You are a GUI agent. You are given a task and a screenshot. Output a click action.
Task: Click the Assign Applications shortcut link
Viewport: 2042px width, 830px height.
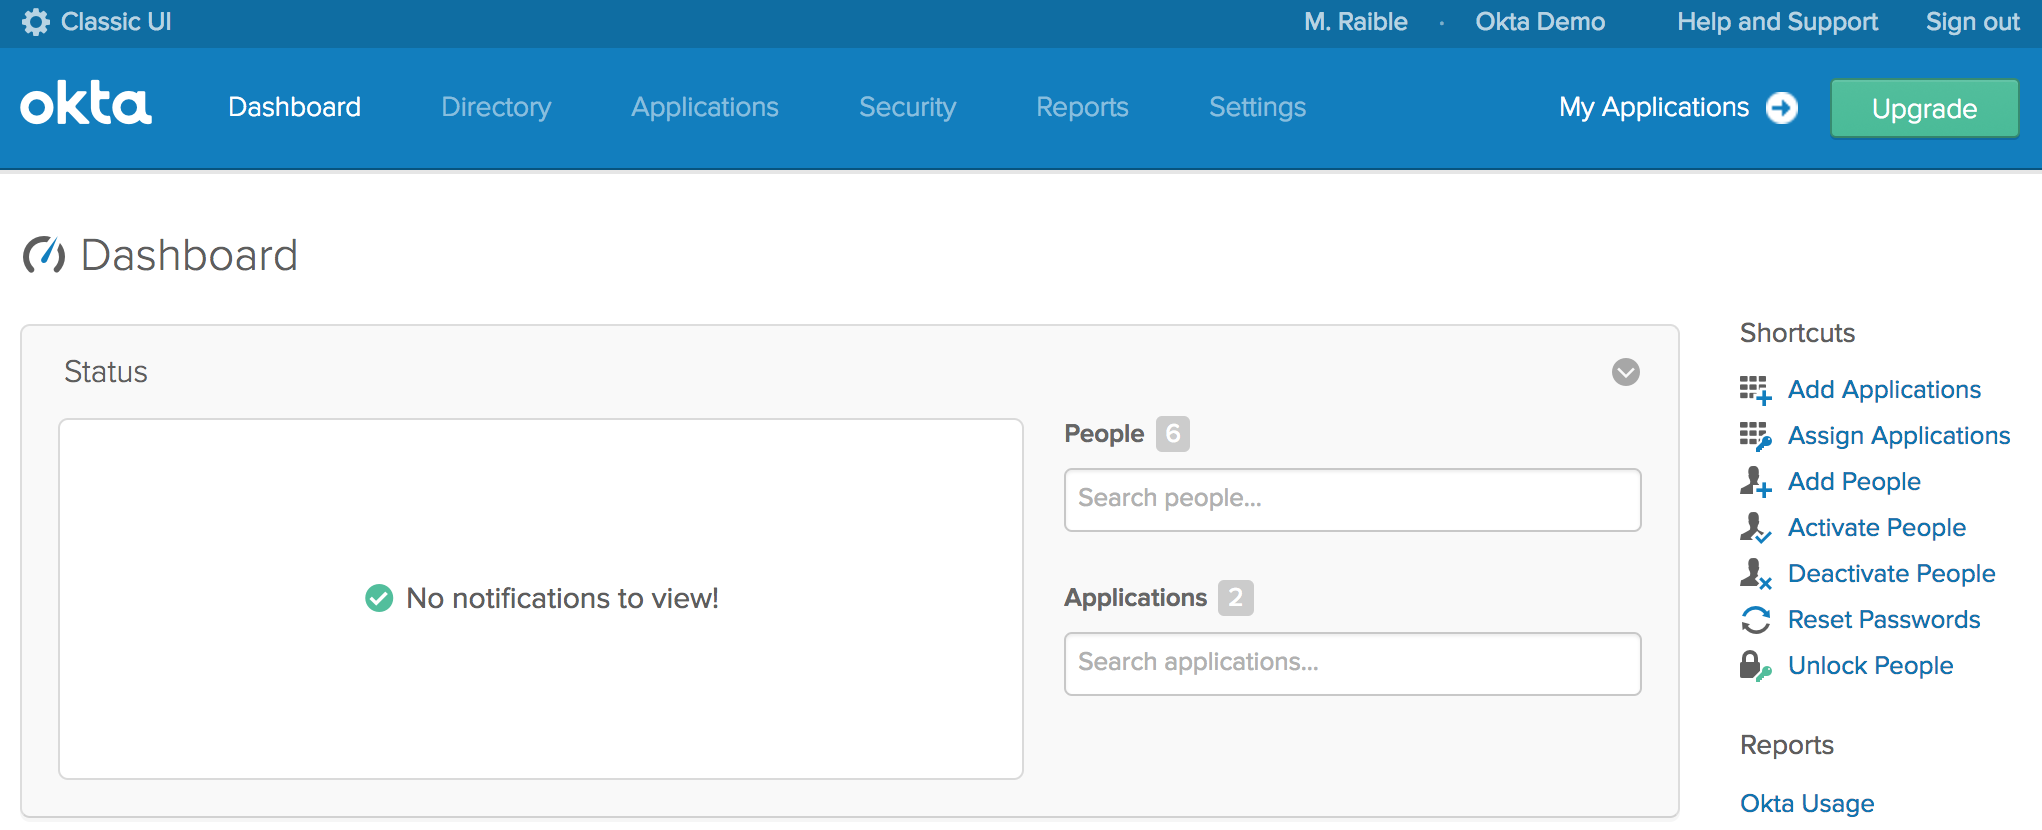click(x=1899, y=436)
